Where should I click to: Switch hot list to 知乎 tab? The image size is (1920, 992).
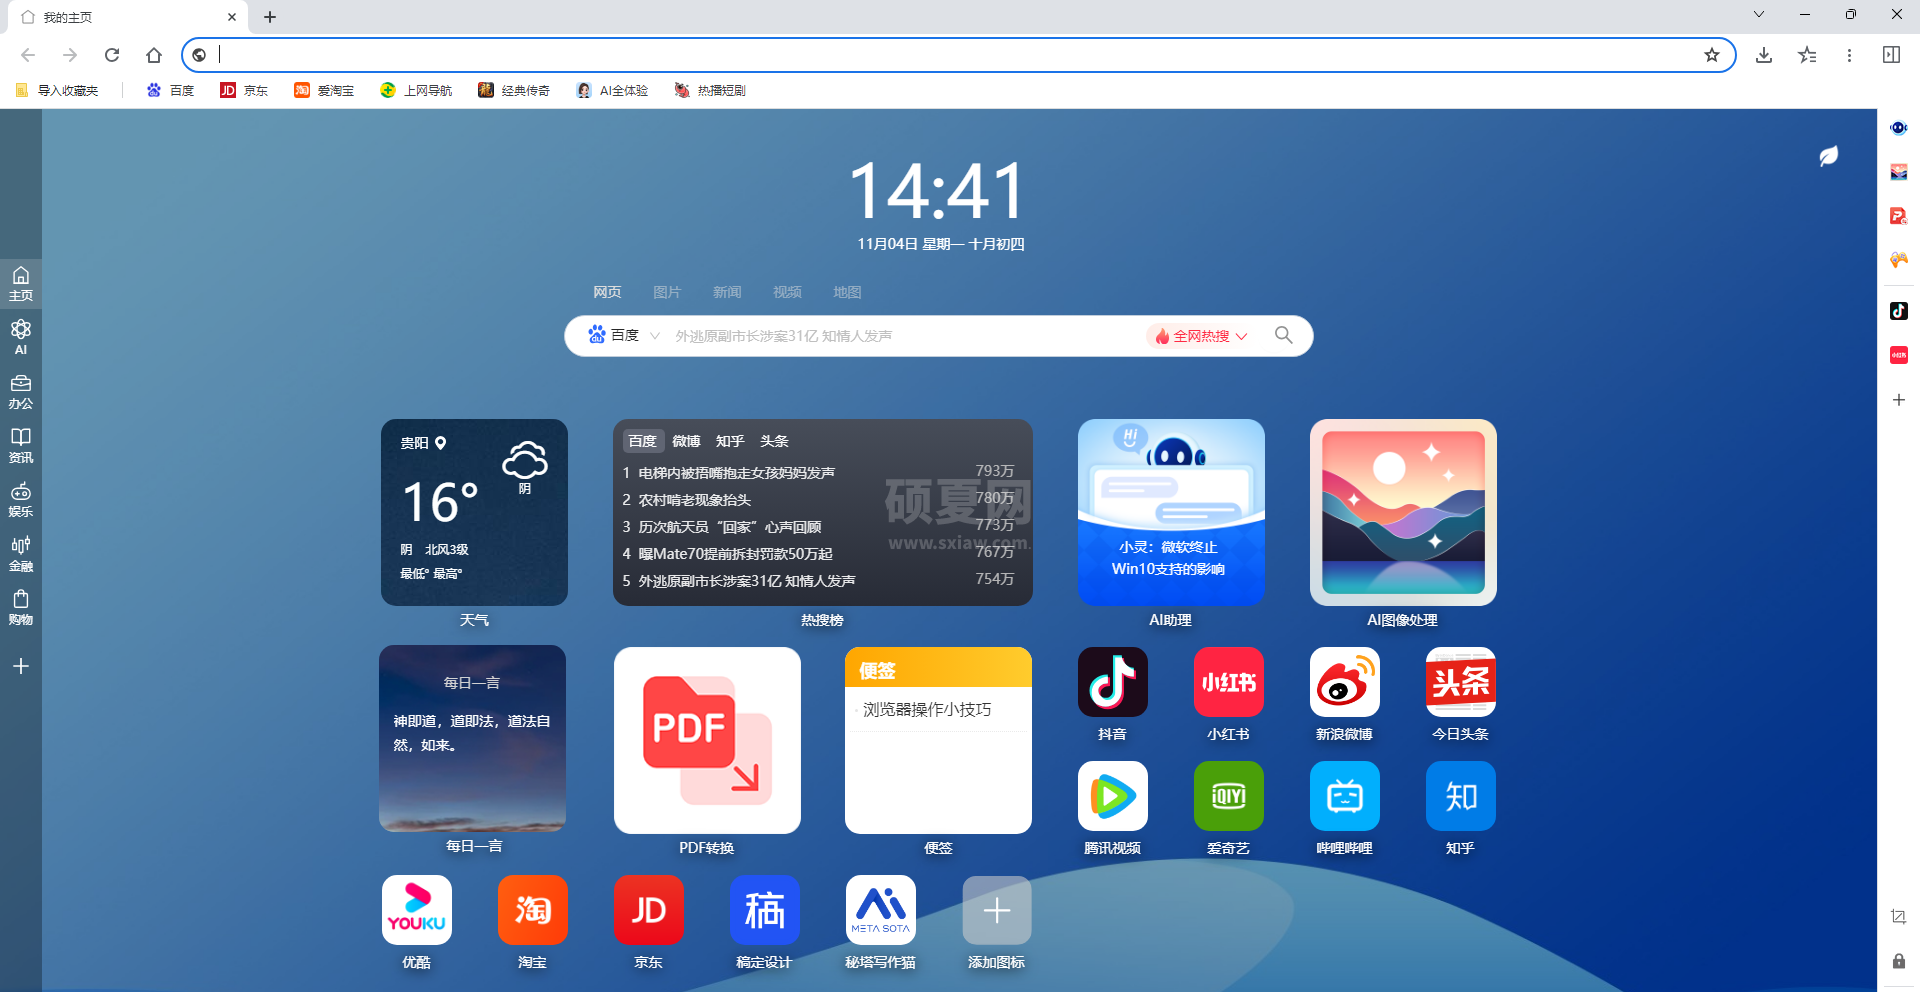[730, 441]
